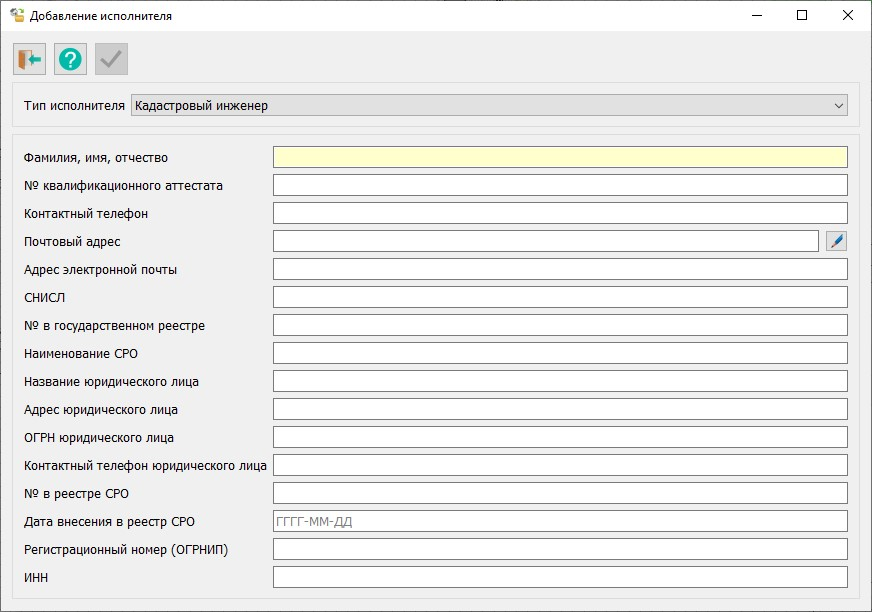Click the Фамилия, имя, отчество field
The image size is (872, 612).
[559, 157]
